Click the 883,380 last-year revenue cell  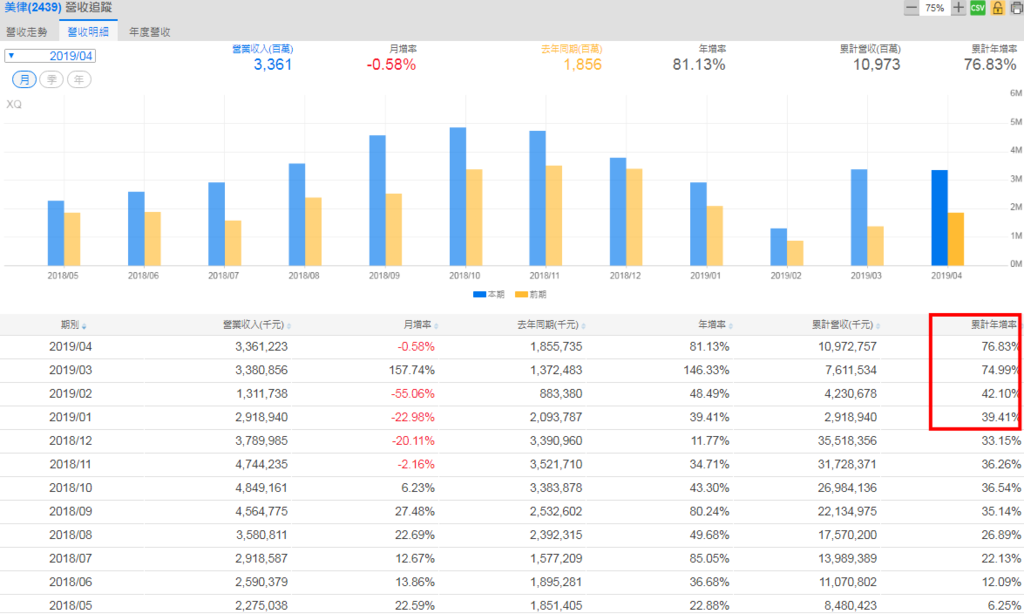(x=560, y=394)
